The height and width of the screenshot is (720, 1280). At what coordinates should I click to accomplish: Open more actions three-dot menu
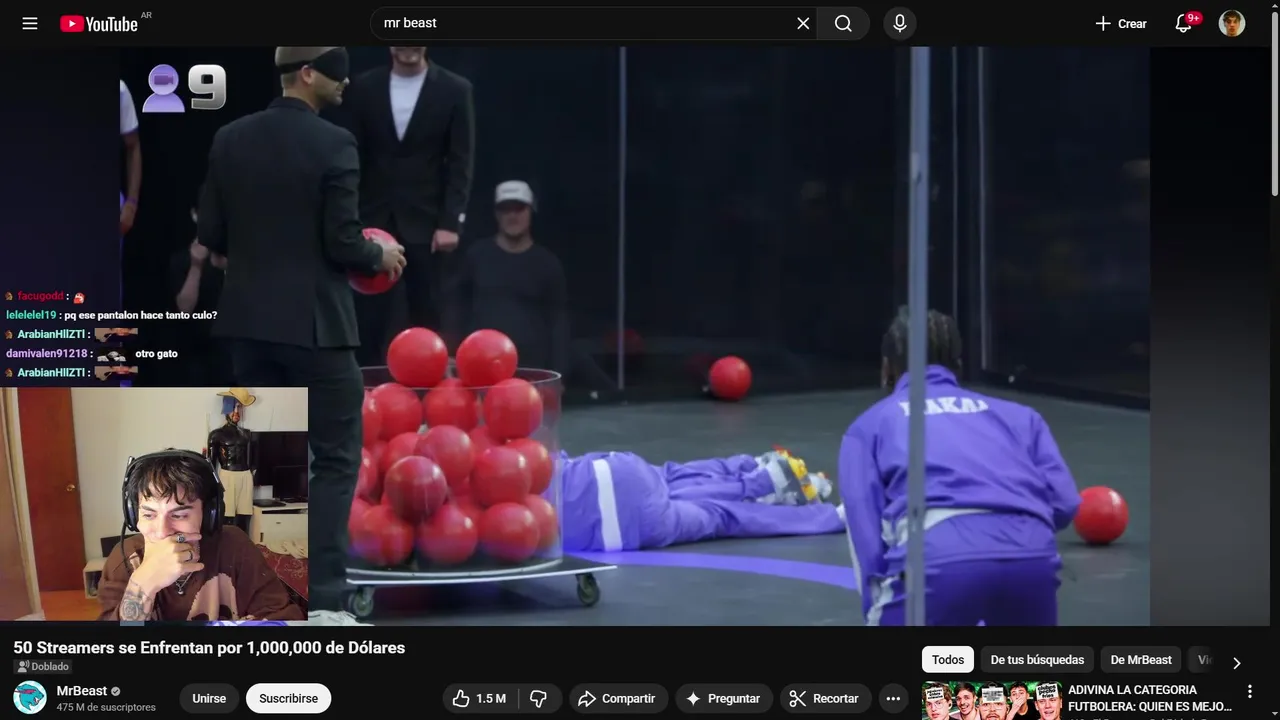click(893, 698)
